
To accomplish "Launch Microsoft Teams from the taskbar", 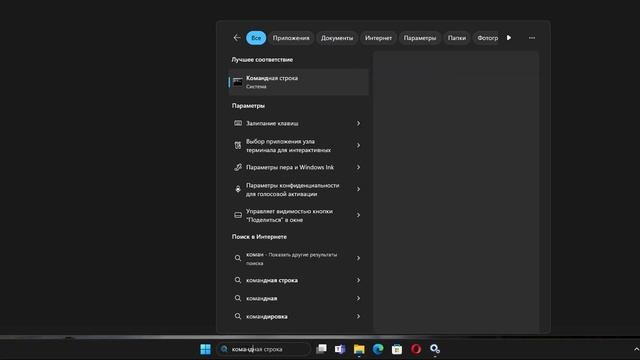I will (x=340, y=349).
